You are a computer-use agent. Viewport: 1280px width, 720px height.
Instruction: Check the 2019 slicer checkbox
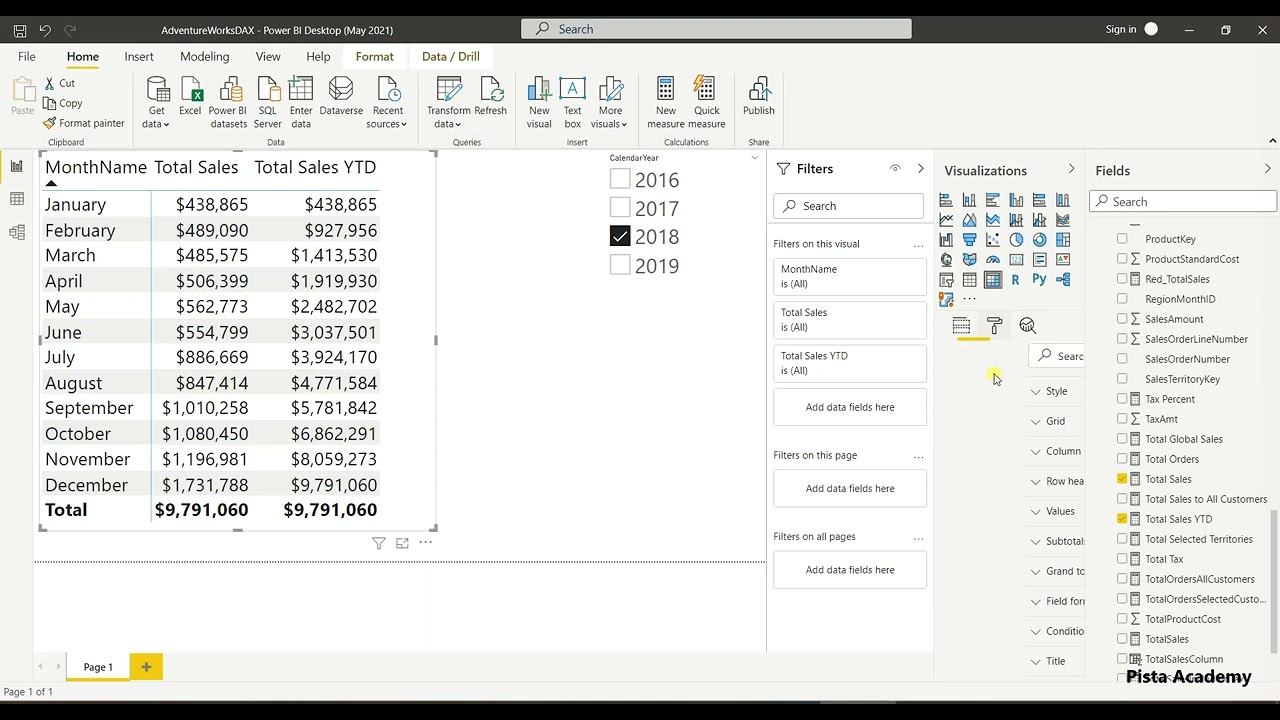tap(620, 265)
